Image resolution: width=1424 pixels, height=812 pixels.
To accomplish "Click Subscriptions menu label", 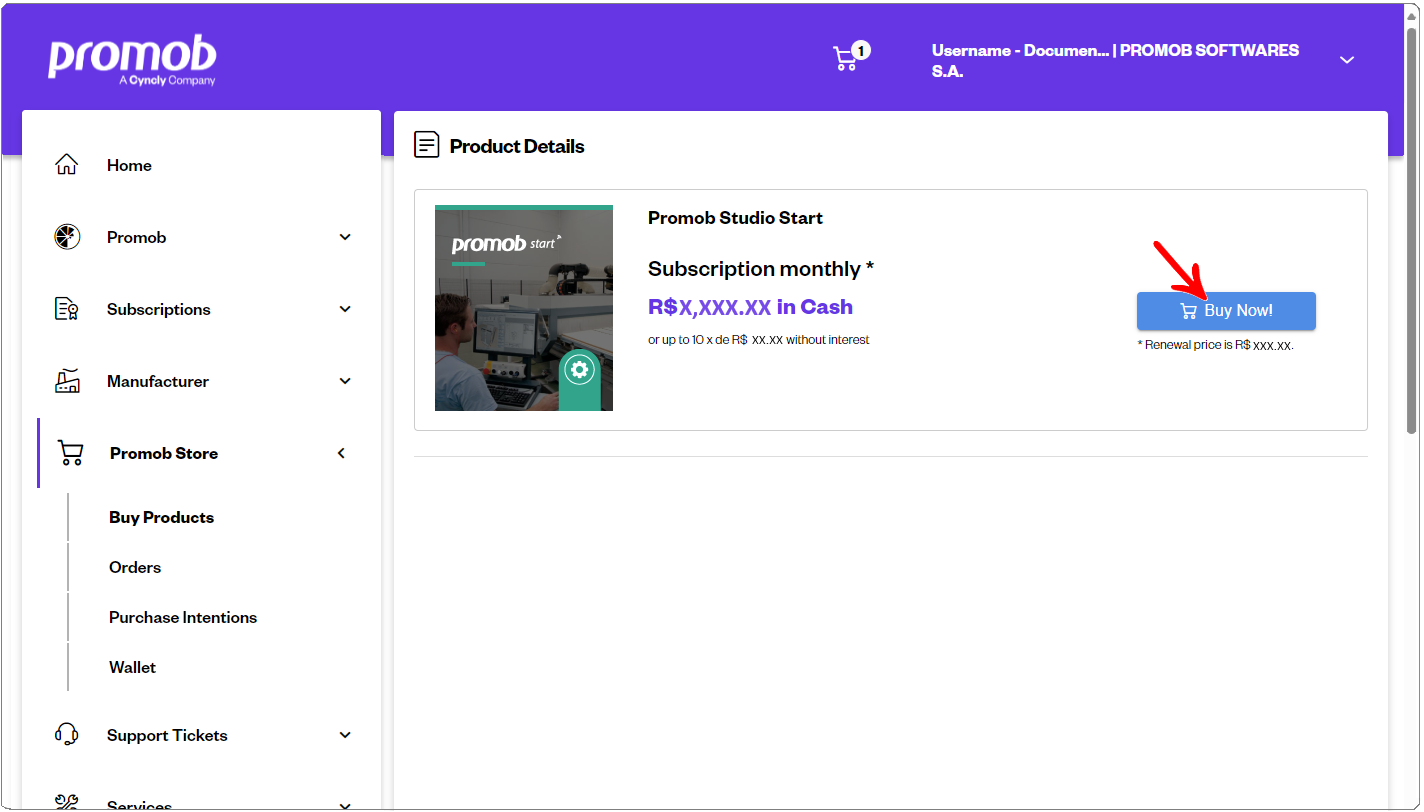I will [159, 309].
